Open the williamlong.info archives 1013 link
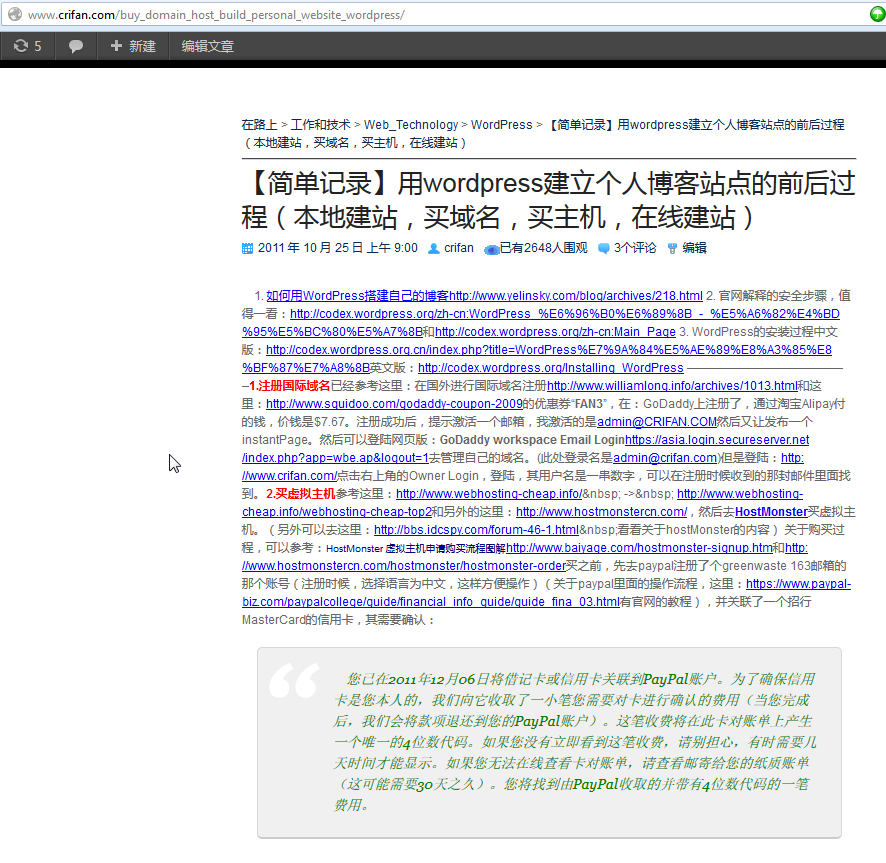The image size is (886, 863). coord(672,386)
